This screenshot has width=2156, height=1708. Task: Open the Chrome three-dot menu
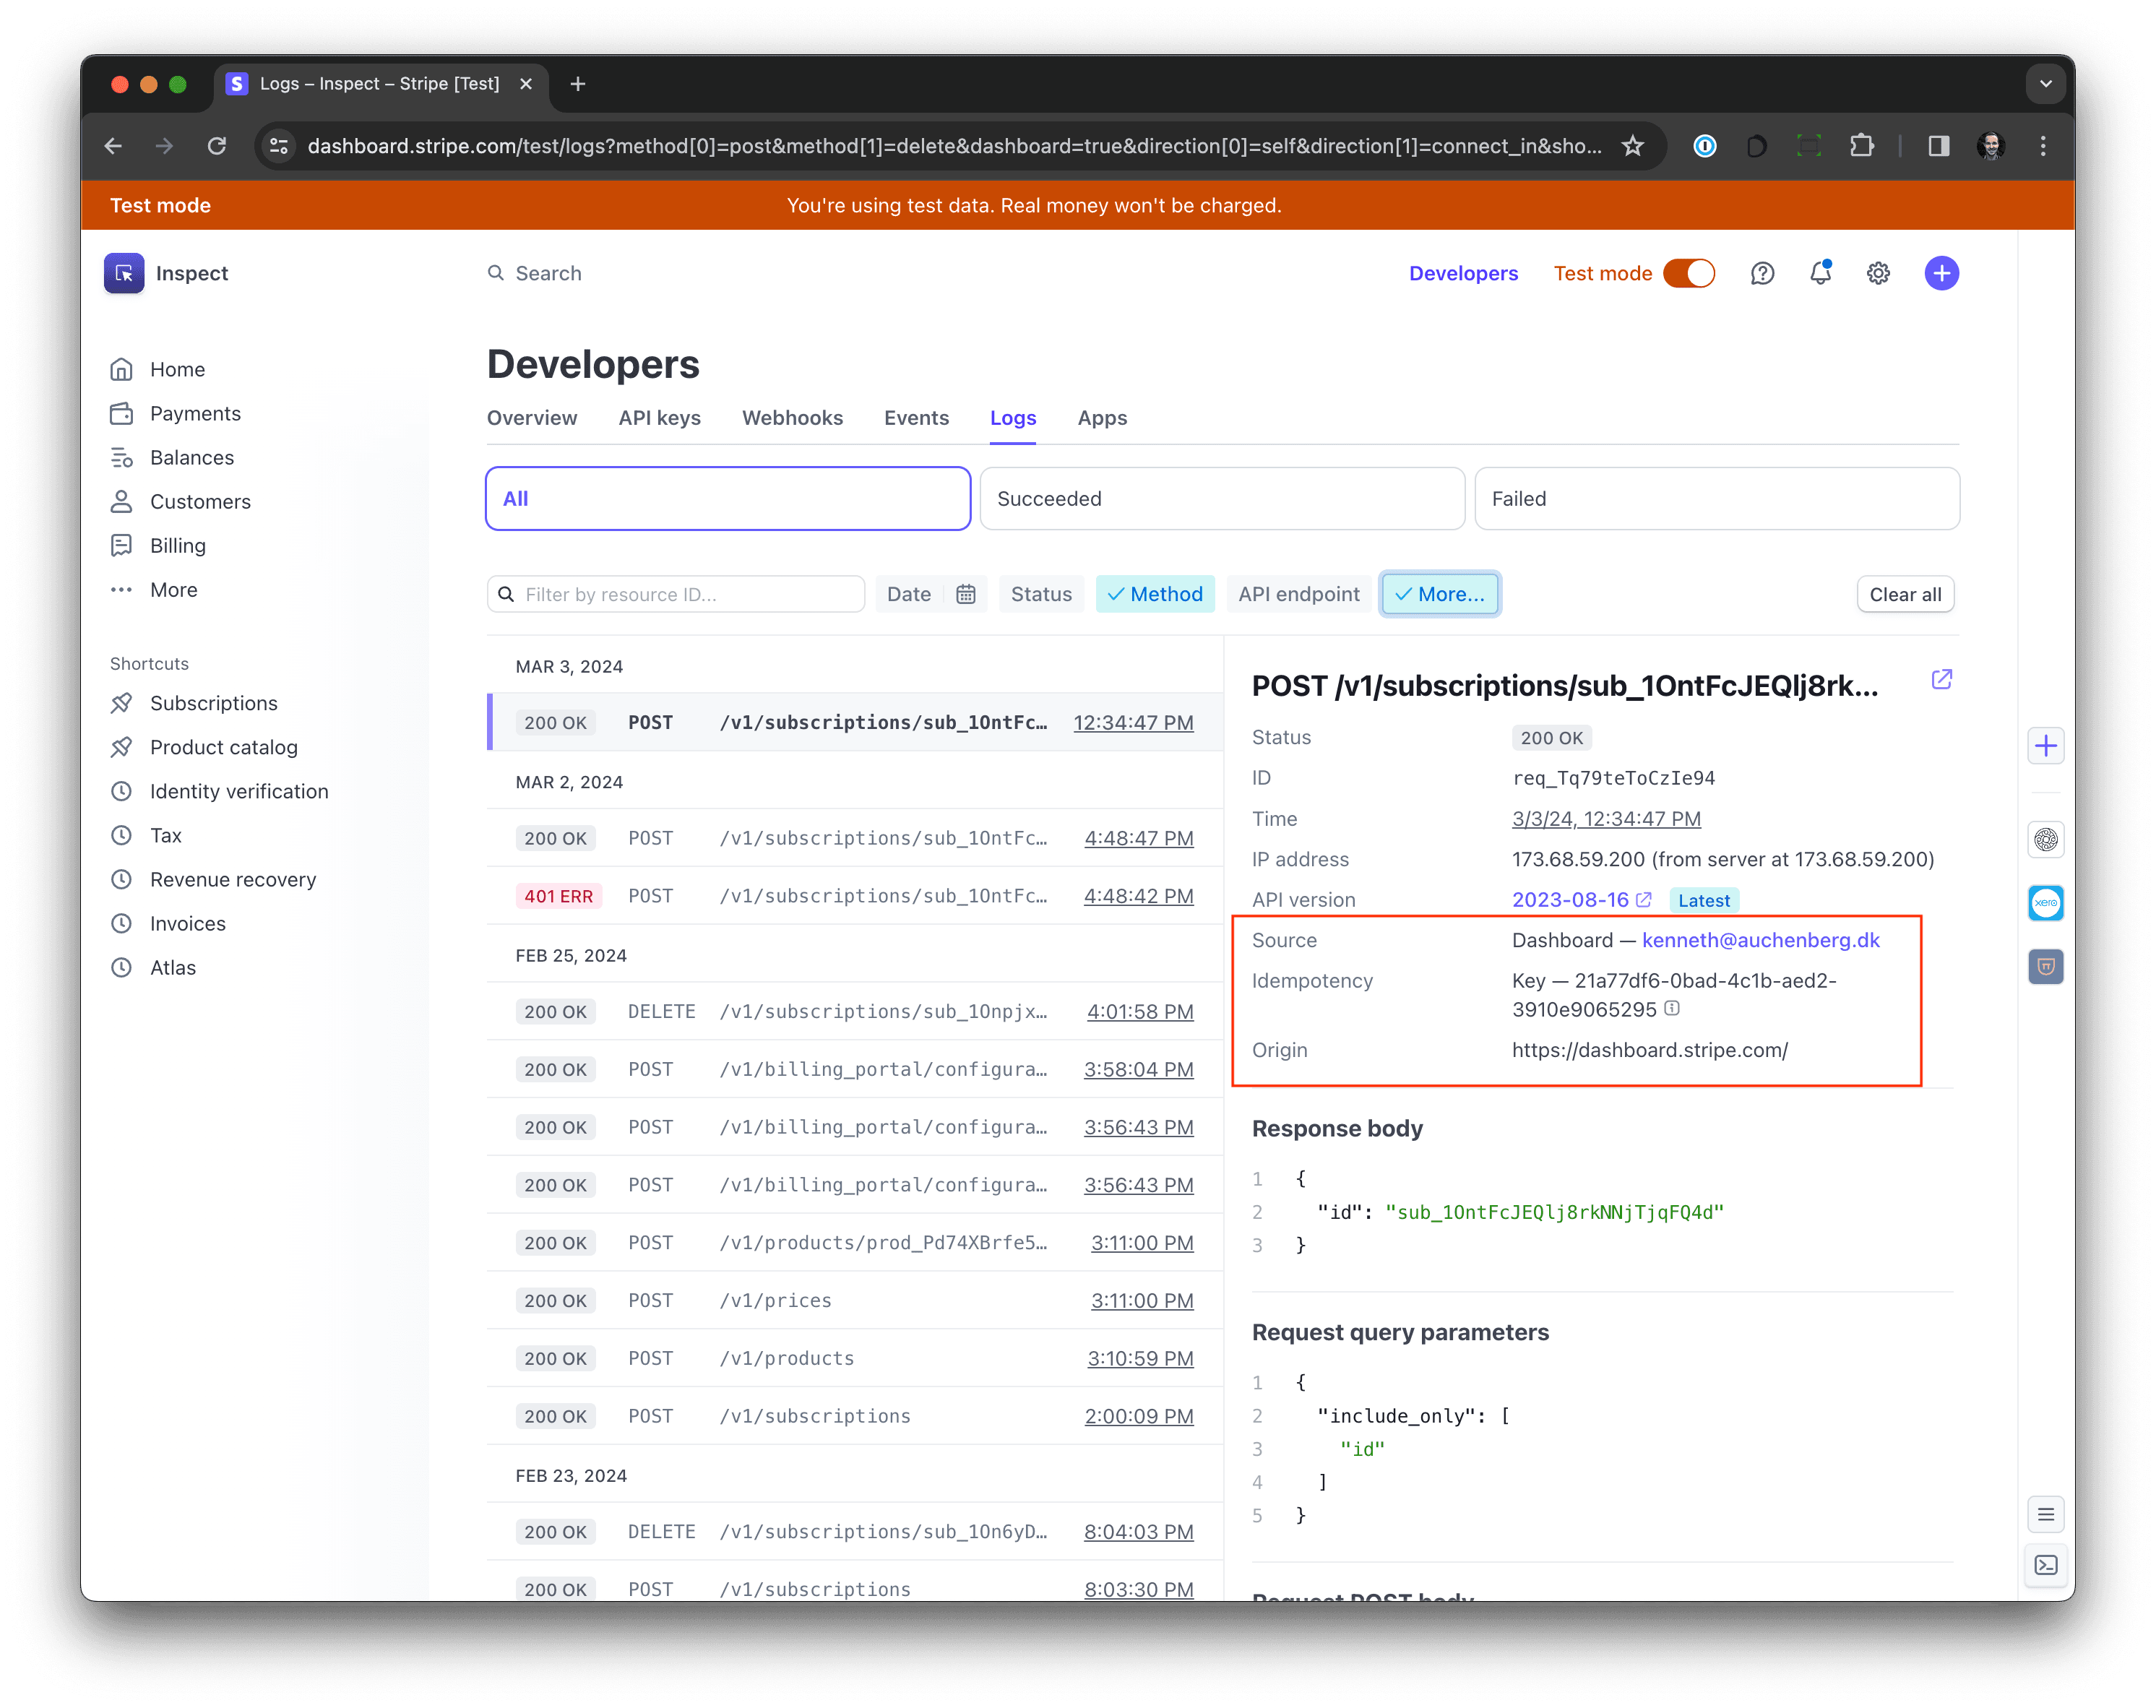[2042, 146]
